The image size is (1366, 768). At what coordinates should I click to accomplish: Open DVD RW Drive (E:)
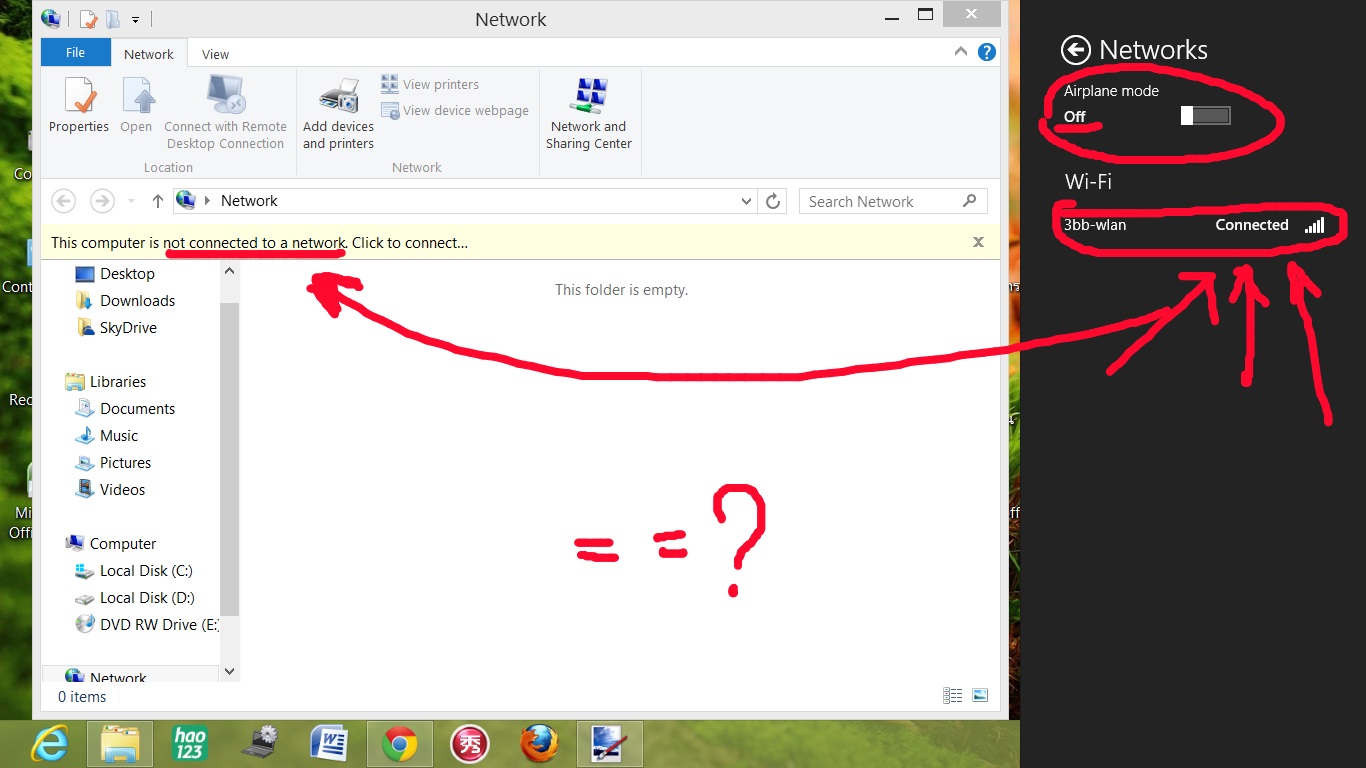146,625
